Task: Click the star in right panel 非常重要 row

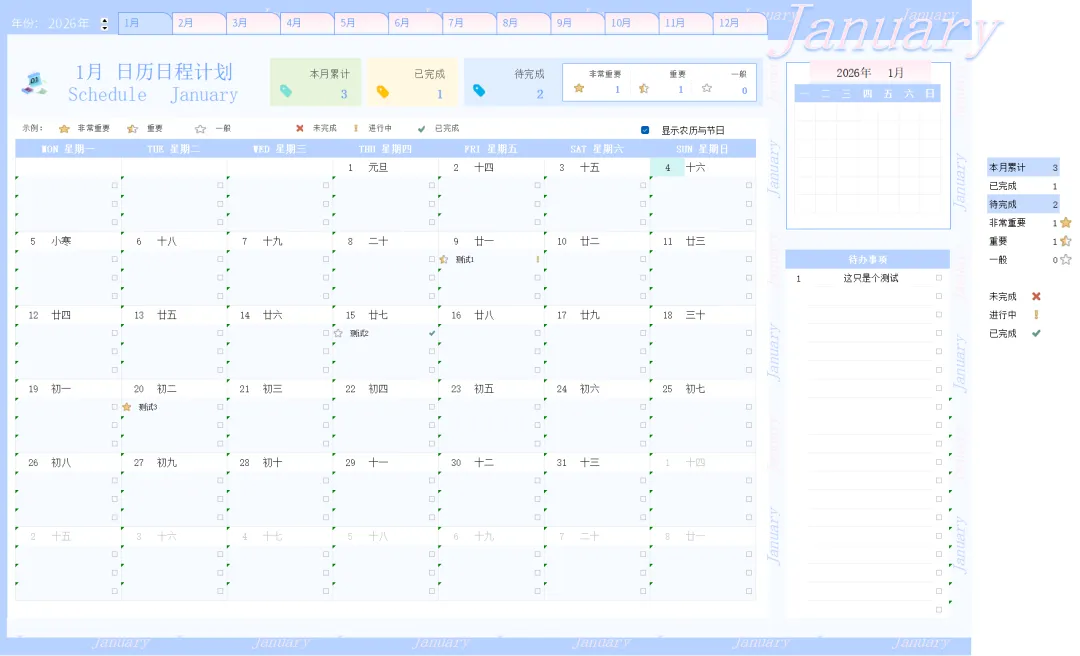Action: tap(1066, 223)
